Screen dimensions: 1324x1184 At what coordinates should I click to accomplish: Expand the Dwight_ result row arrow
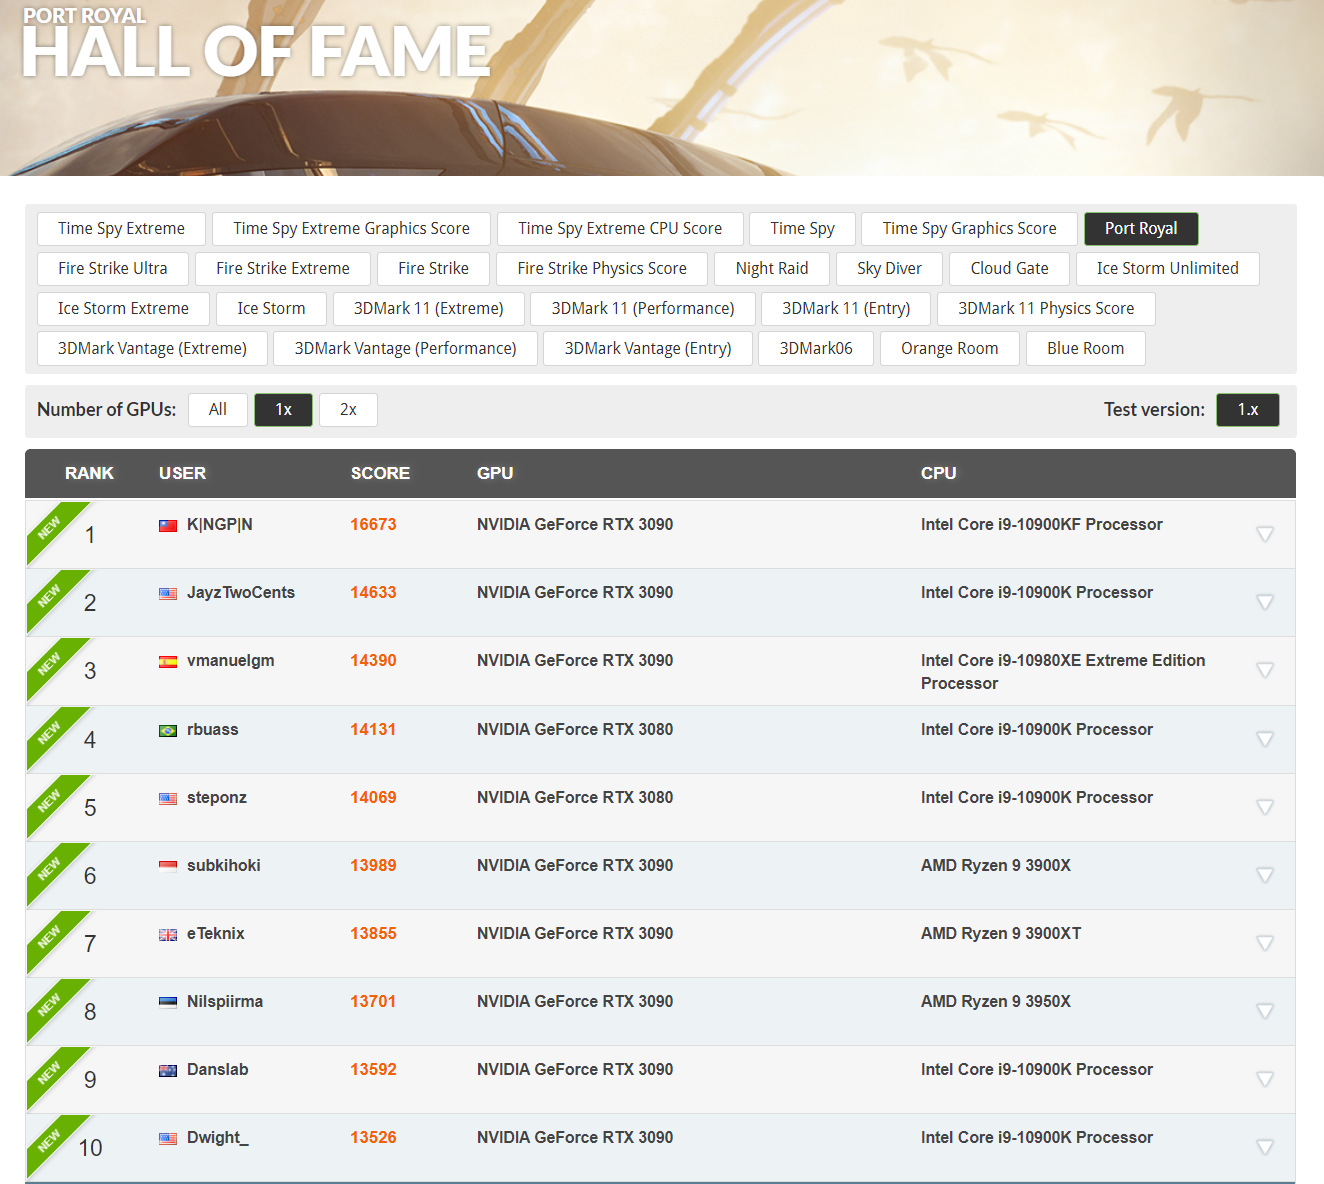click(x=1264, y=1147)
